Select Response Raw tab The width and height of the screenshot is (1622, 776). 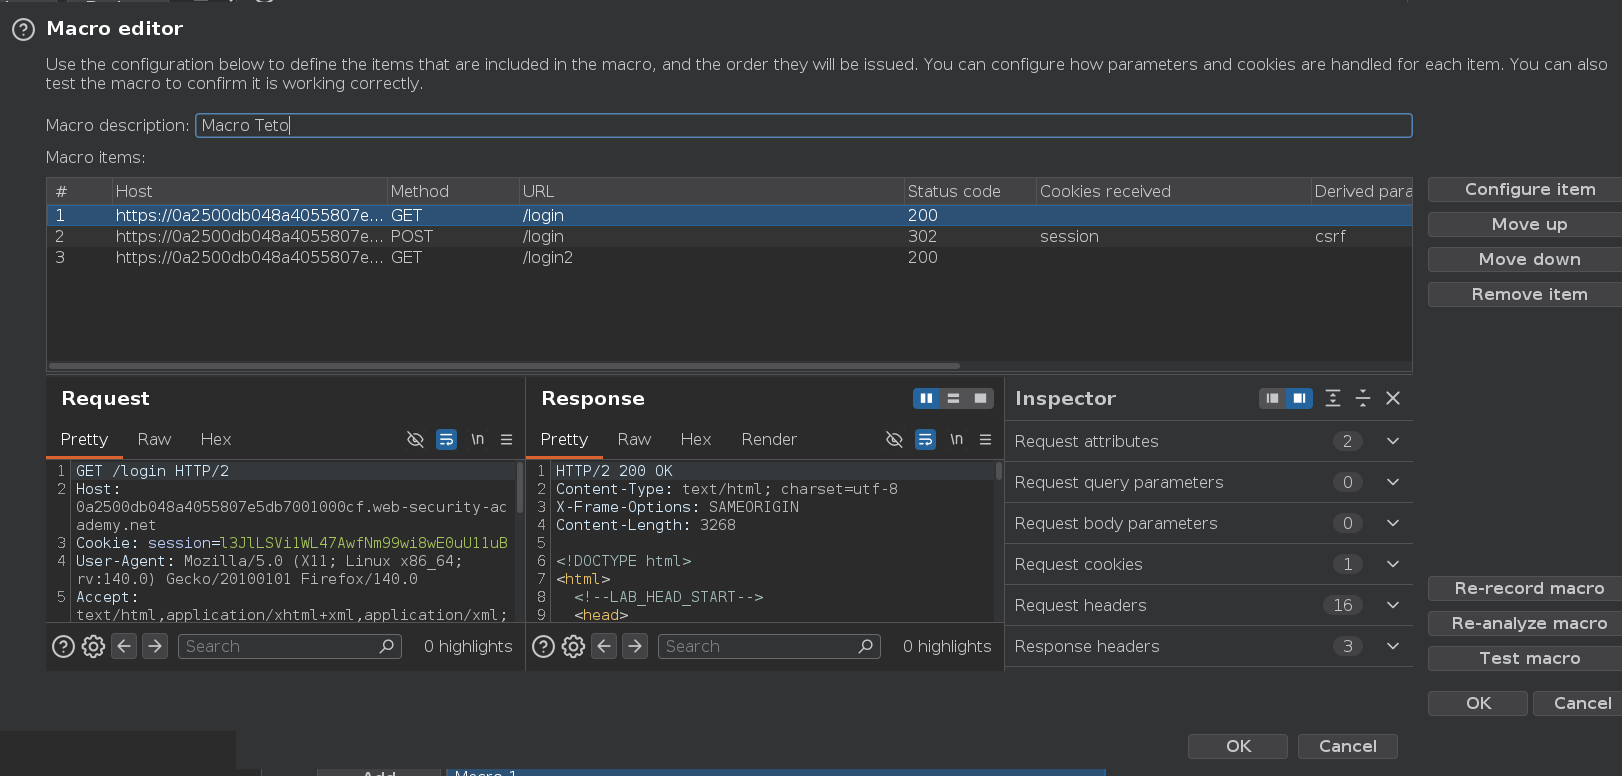tap(634, 439)
